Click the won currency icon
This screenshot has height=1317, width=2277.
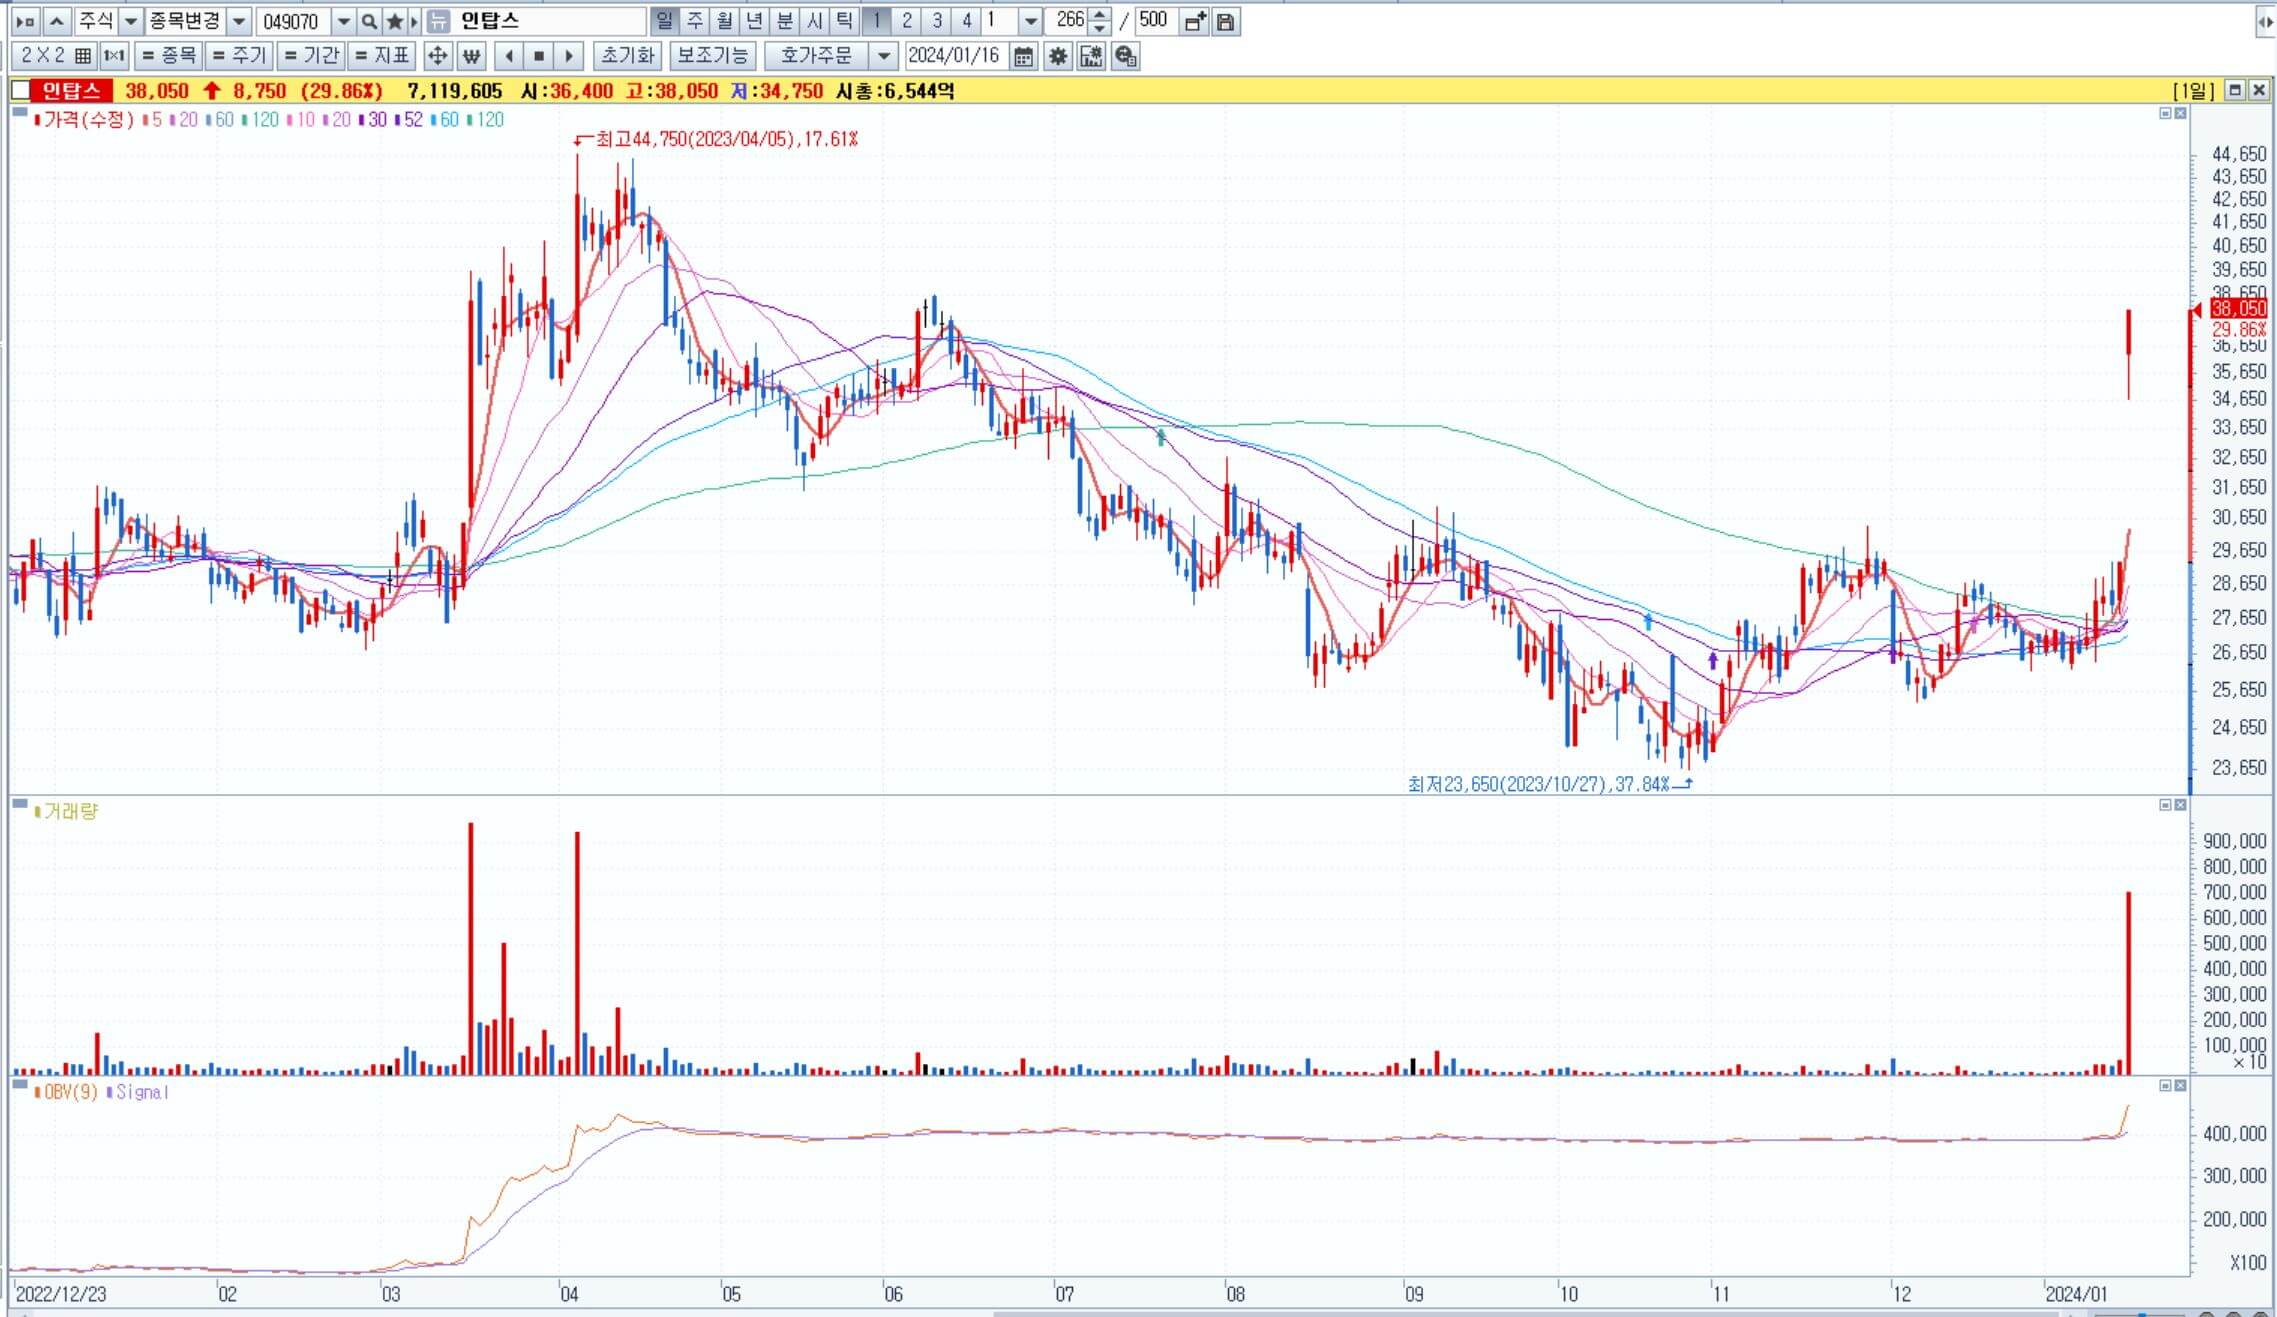471,56
